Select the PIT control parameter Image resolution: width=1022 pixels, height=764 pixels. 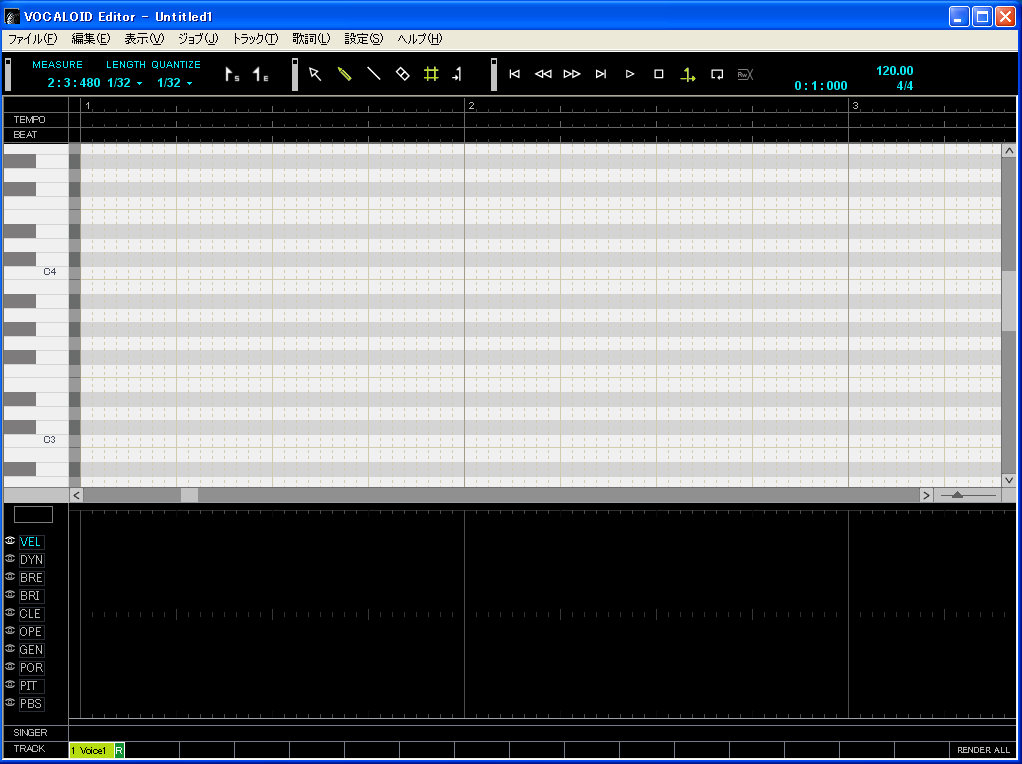[x=31, y=686]
